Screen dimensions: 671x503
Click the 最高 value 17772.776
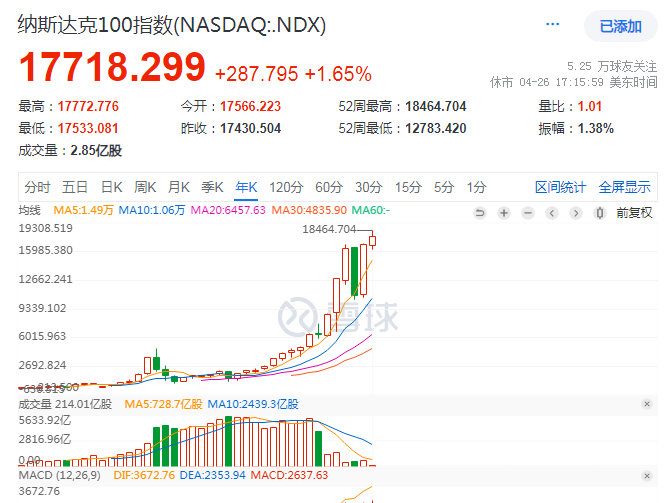pos(88,106)
